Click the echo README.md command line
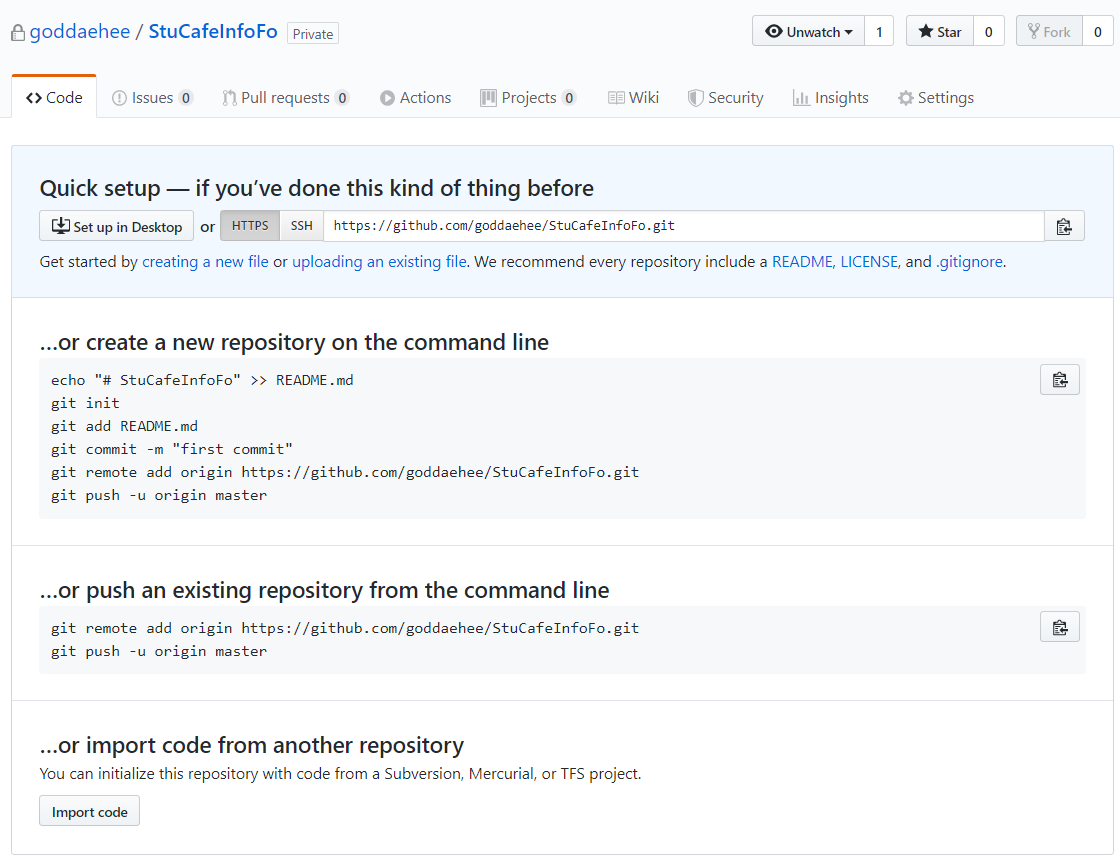Image resolution: width=1120 pixels, height=863 pixels. coord(202,380)
